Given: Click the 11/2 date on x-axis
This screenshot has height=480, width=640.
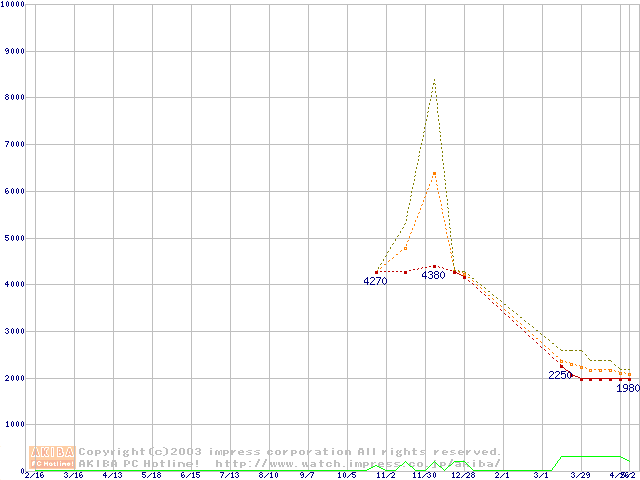Looking at the screenshot, I should pos(385,475).
